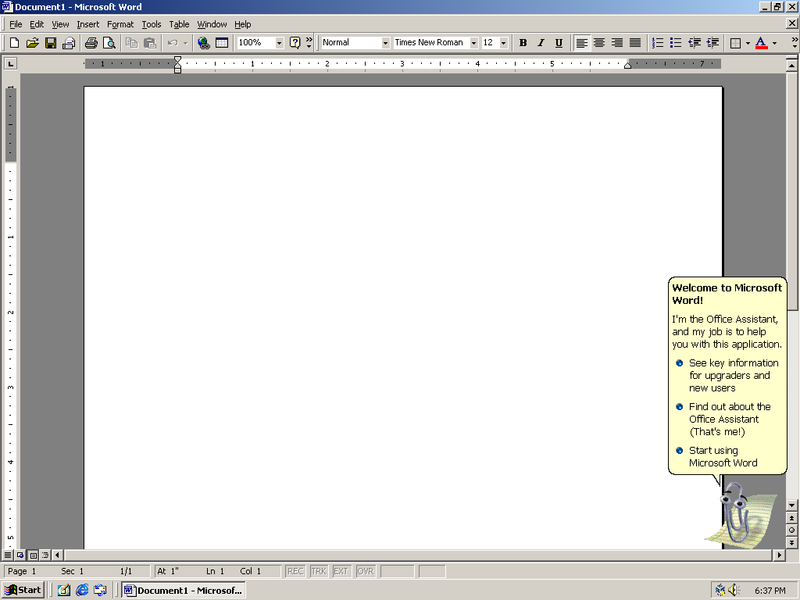800x600 pixels.
Task: Show more Standard toolbar buttons chevron
Action: pos(309,43)
